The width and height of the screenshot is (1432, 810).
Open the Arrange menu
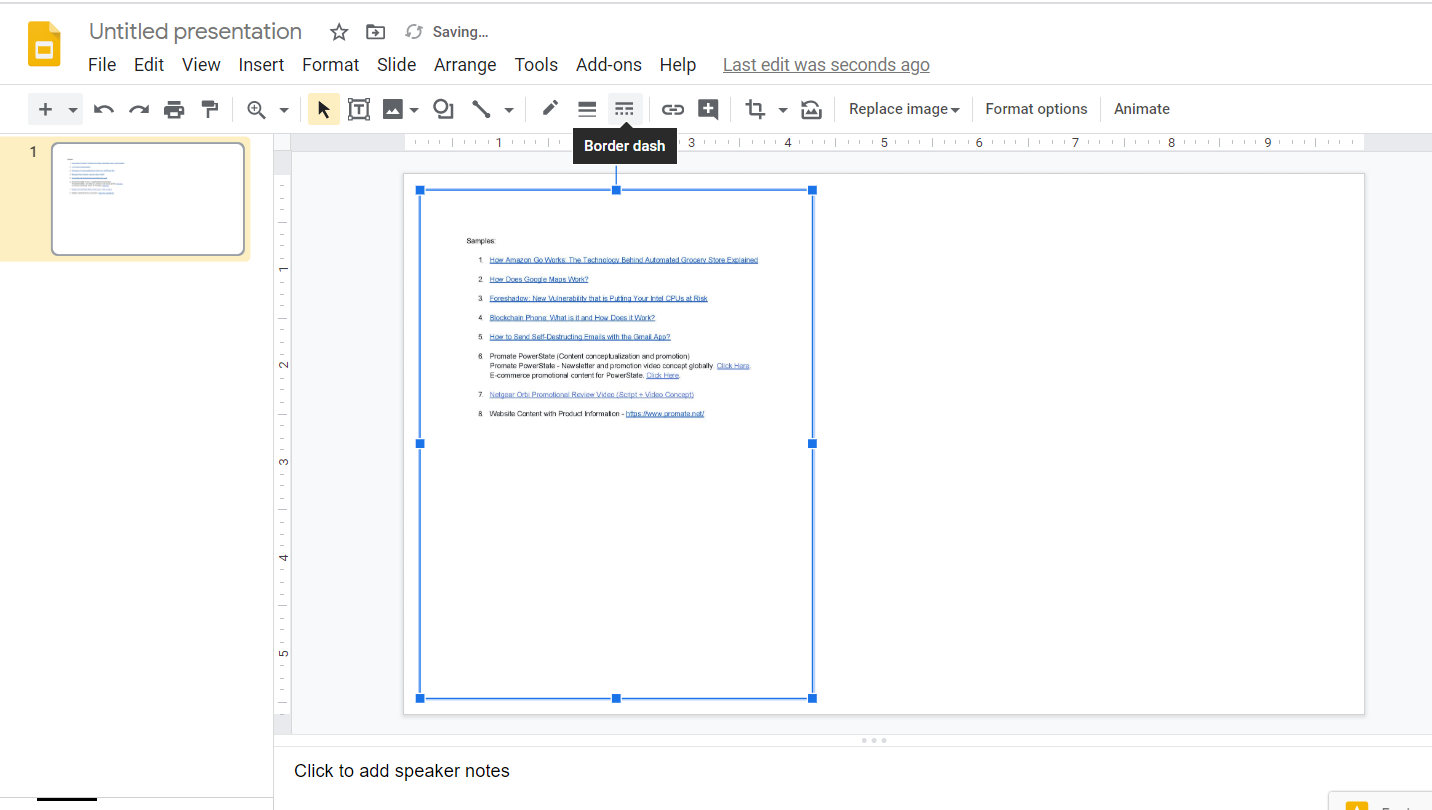(465, 64)
